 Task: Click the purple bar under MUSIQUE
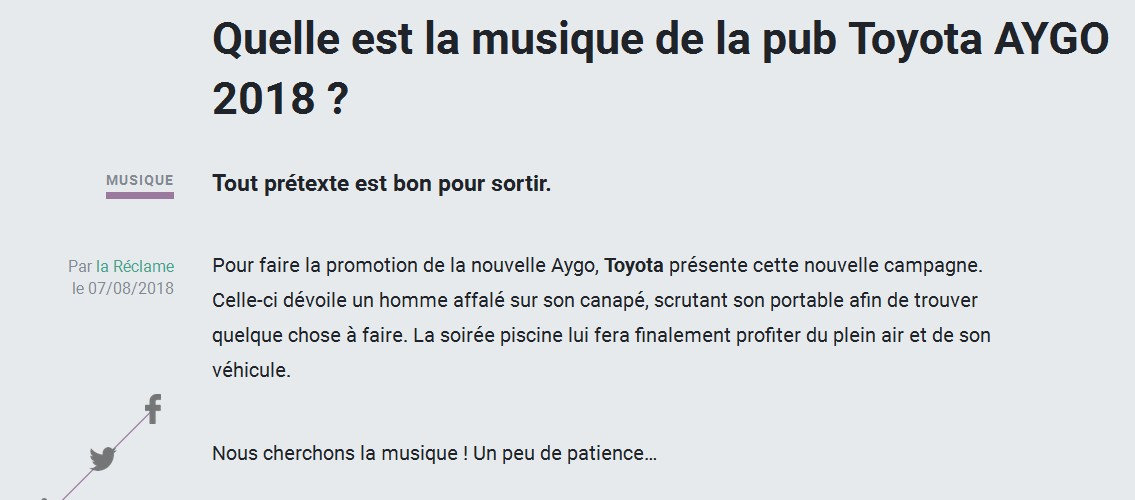(140, 195)
